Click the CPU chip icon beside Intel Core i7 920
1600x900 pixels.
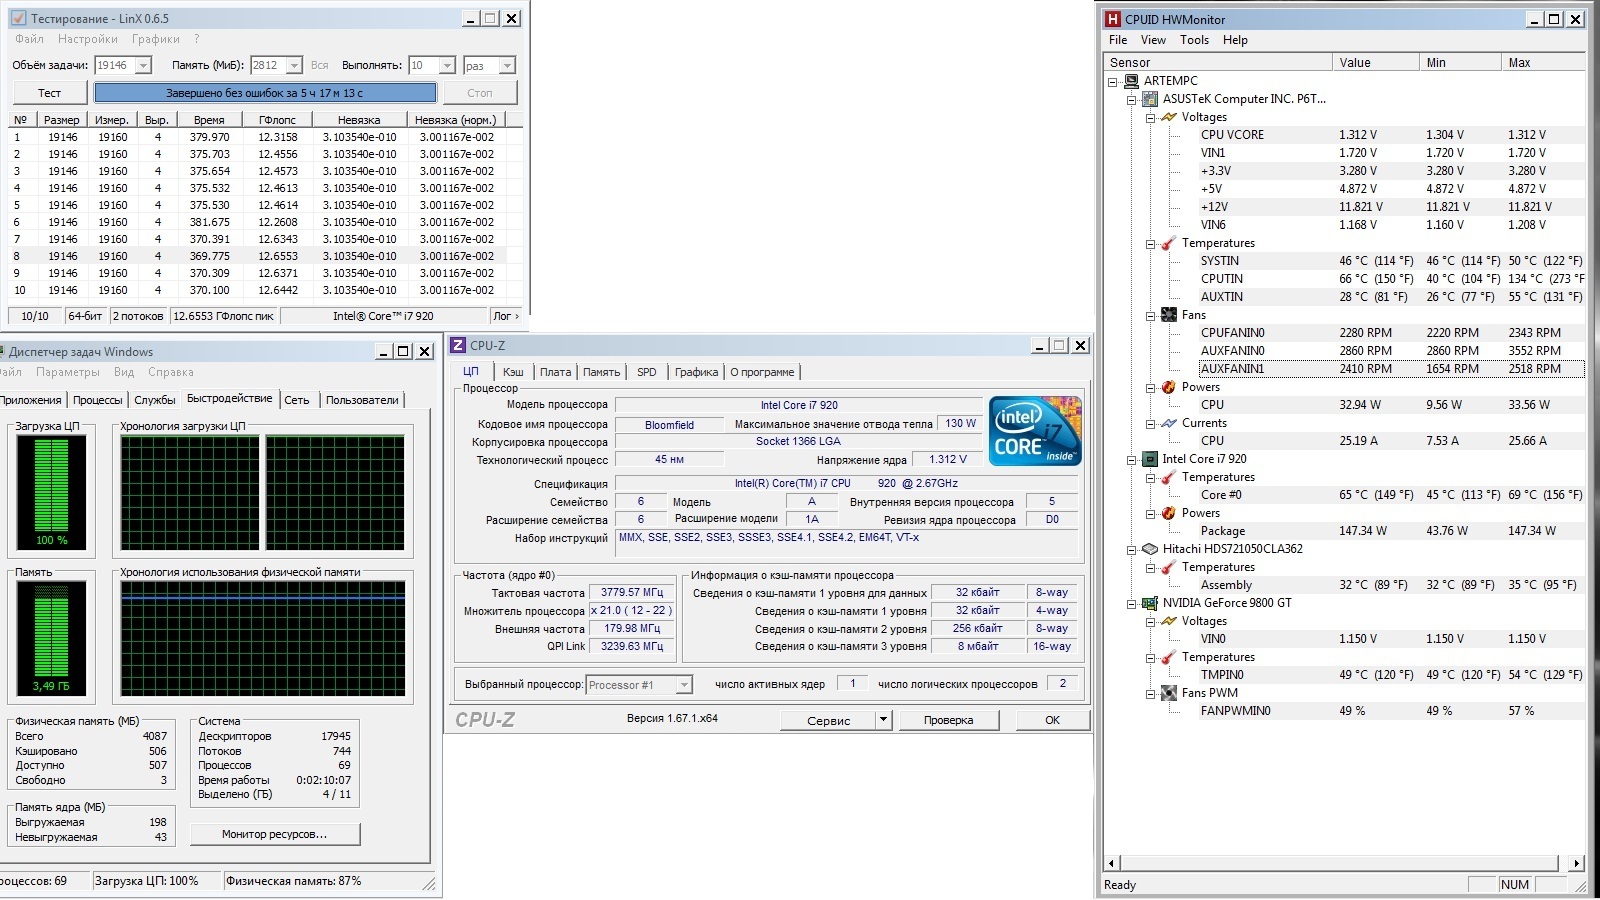coord(1150,459)
